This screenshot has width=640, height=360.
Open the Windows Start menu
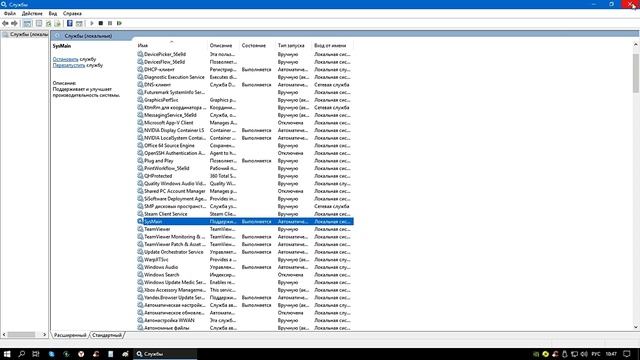point(7,354)
